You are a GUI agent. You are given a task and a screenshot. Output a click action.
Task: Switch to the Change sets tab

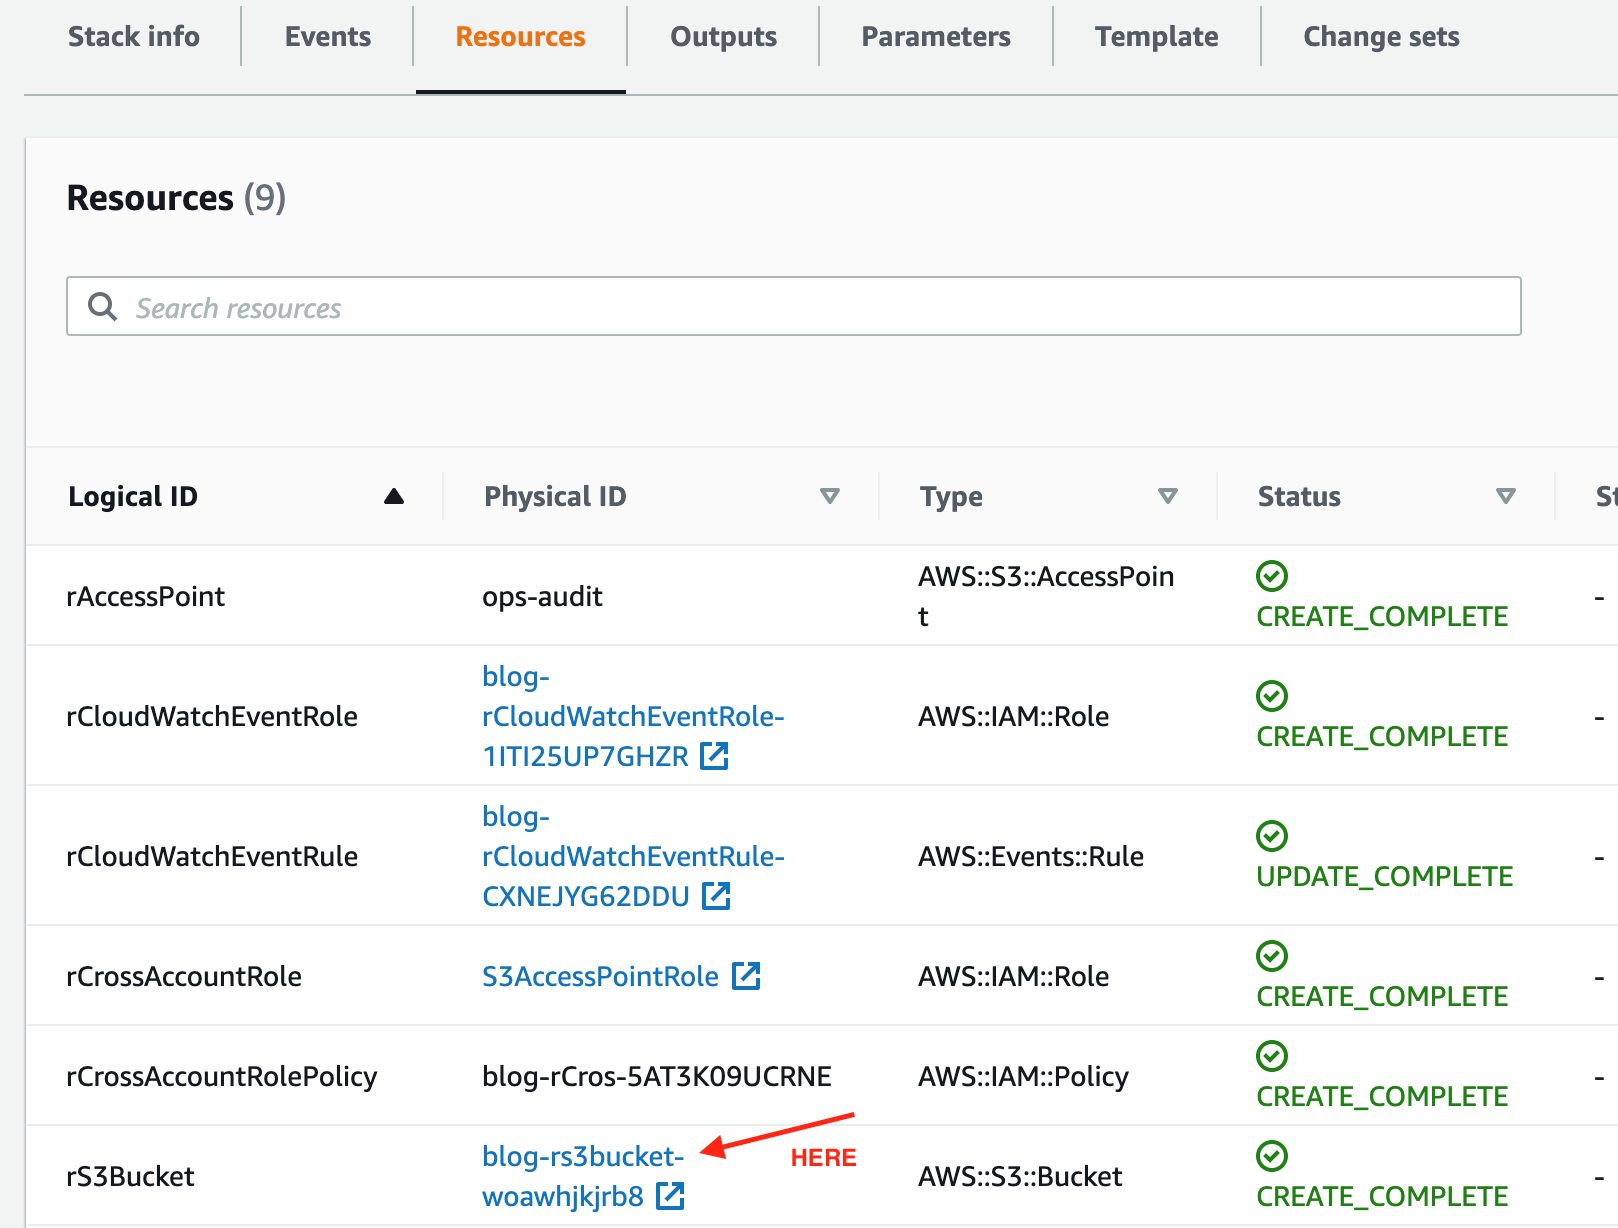pyautogui.click(x=1381, y=36)
